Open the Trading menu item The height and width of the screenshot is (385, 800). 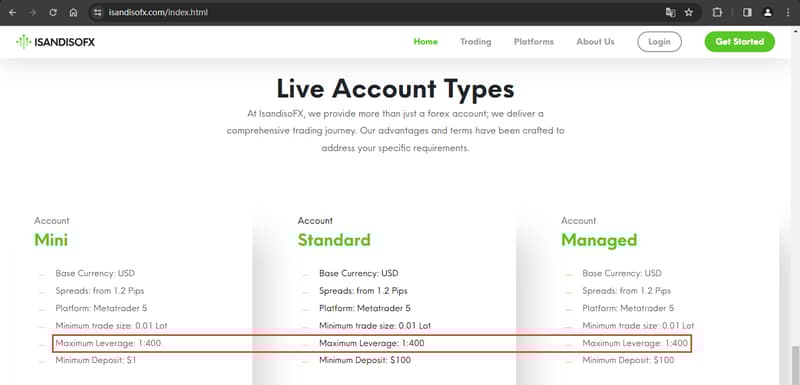pyautogui.click(x=476, y=42)
